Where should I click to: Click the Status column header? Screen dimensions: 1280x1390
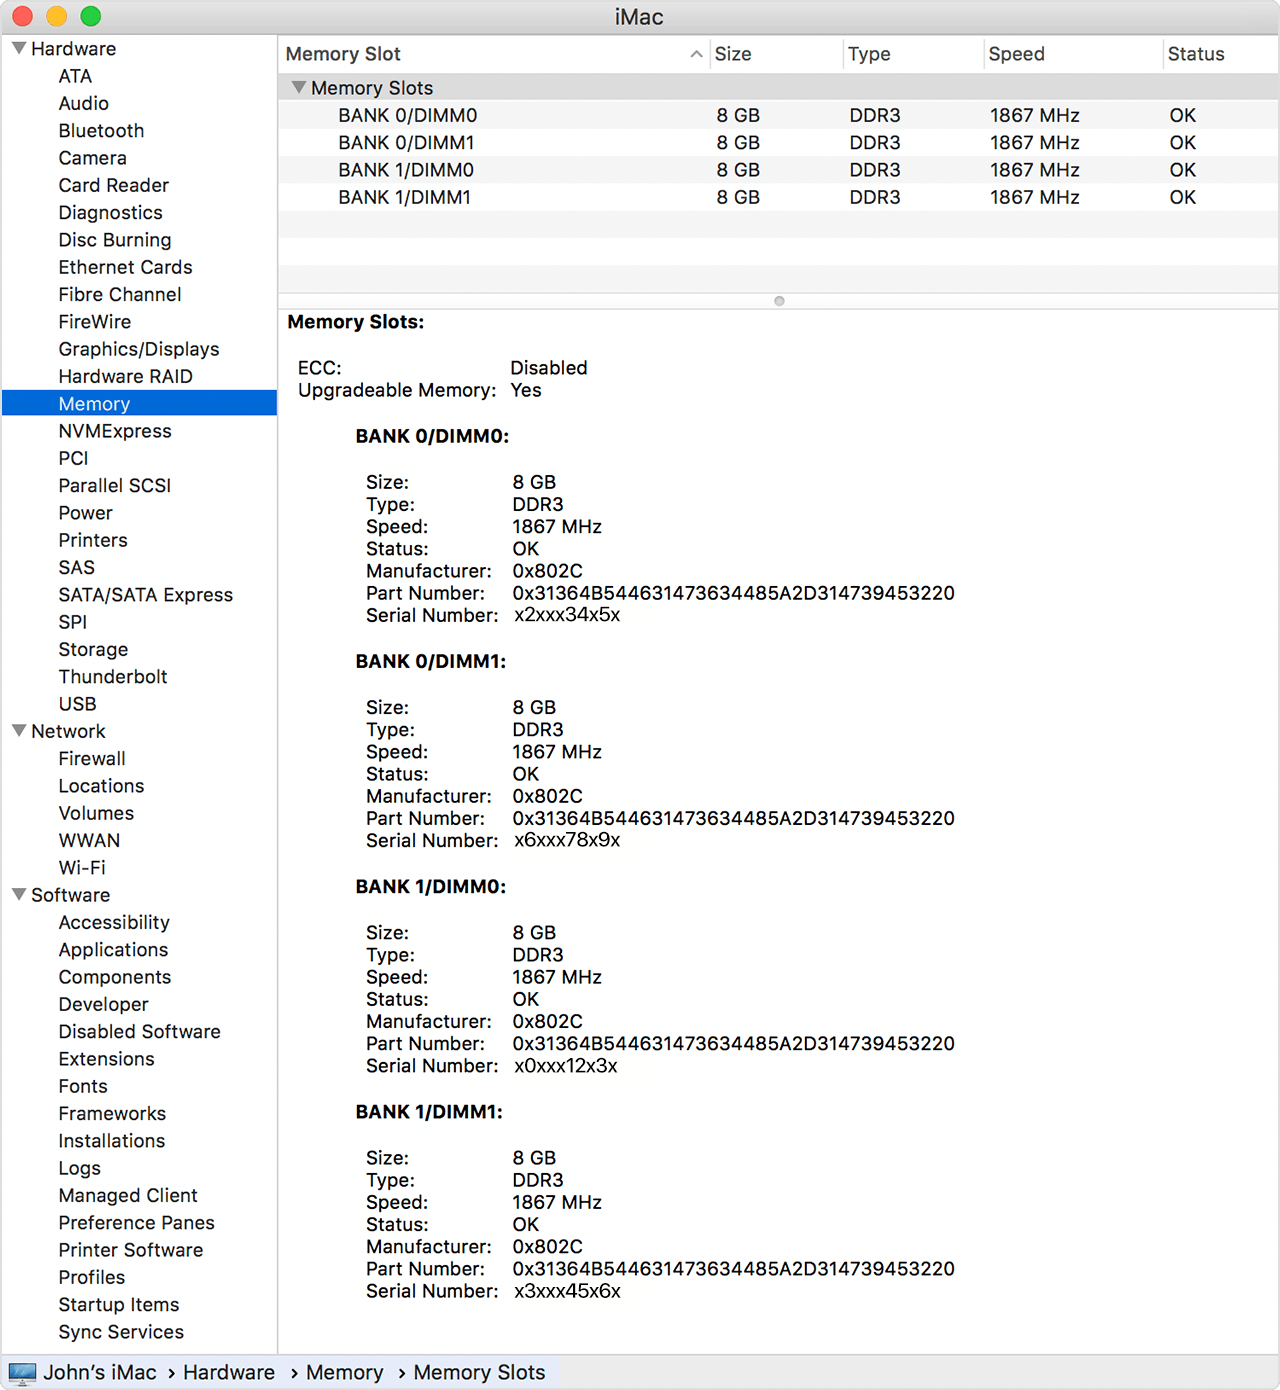pyautogui.click(x=1195, y=54)
